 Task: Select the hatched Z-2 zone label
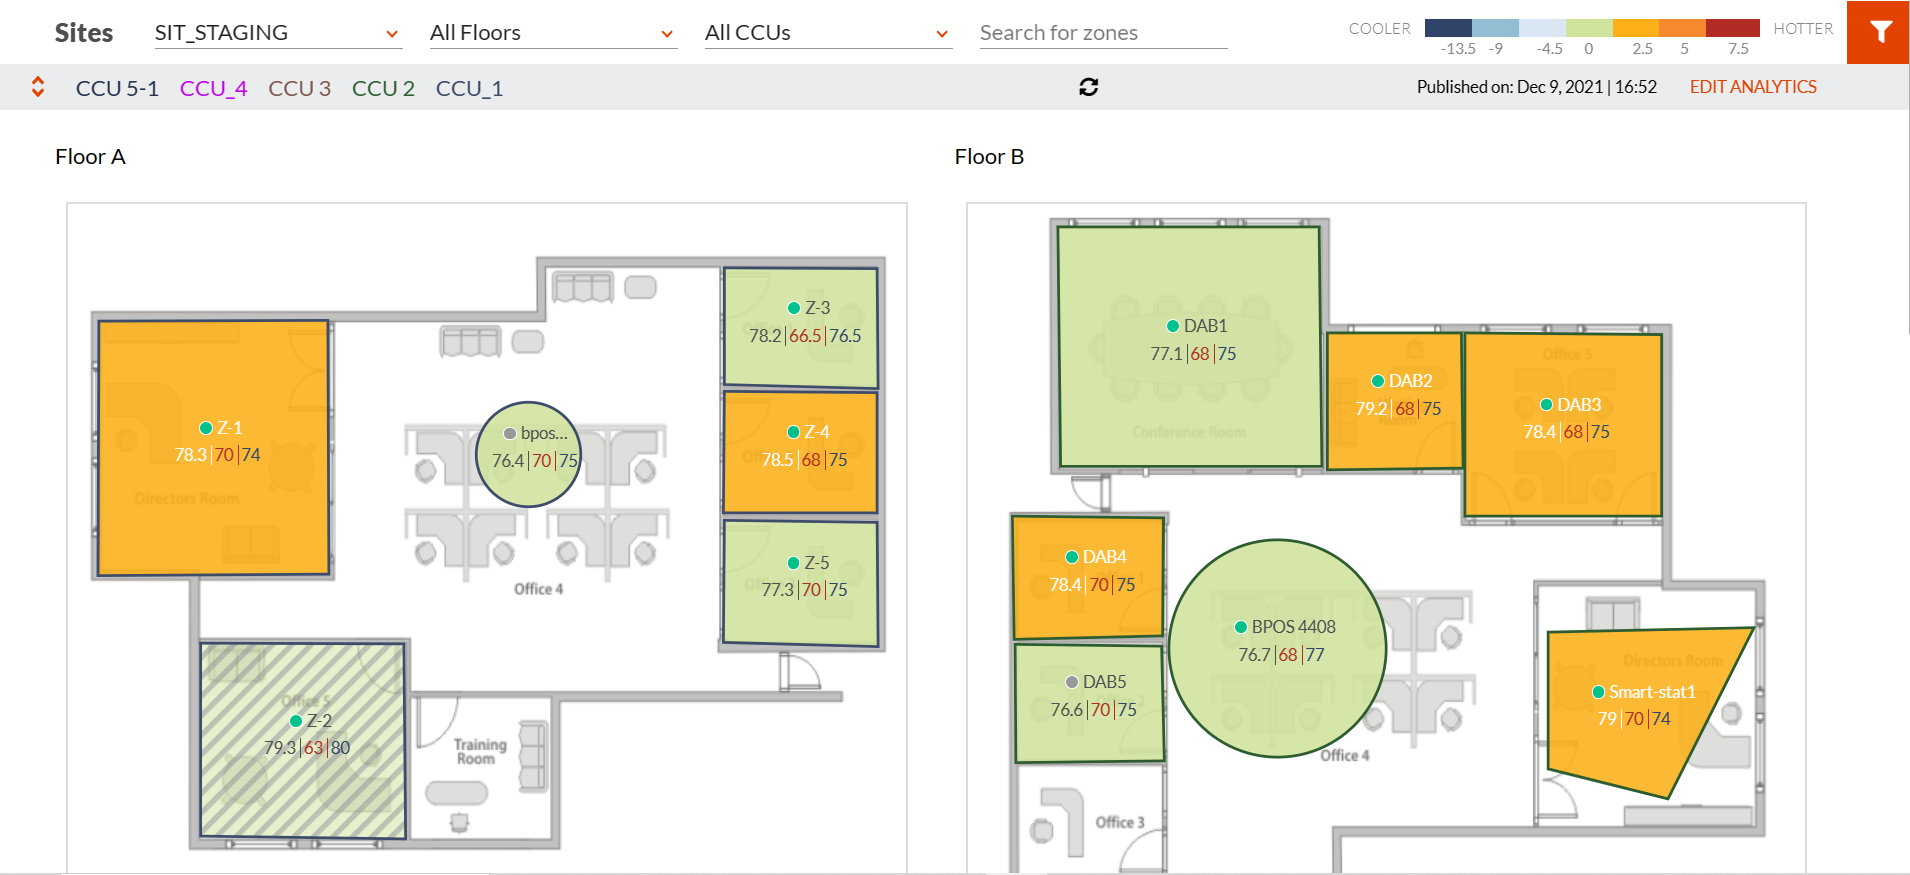point(319,721)
